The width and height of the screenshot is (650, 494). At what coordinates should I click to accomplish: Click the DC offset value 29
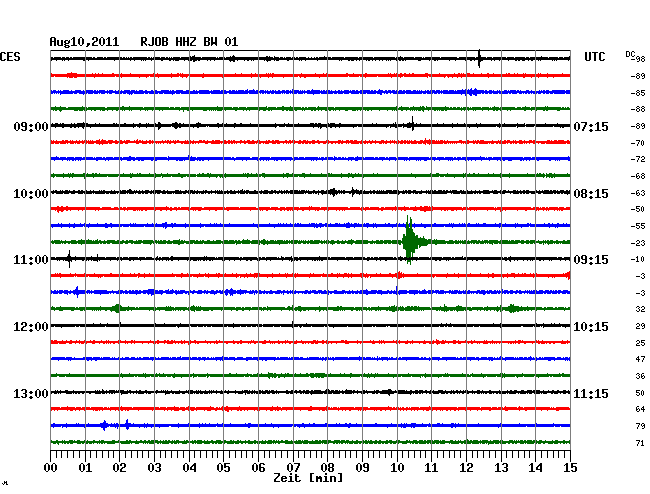click(640, 326)
